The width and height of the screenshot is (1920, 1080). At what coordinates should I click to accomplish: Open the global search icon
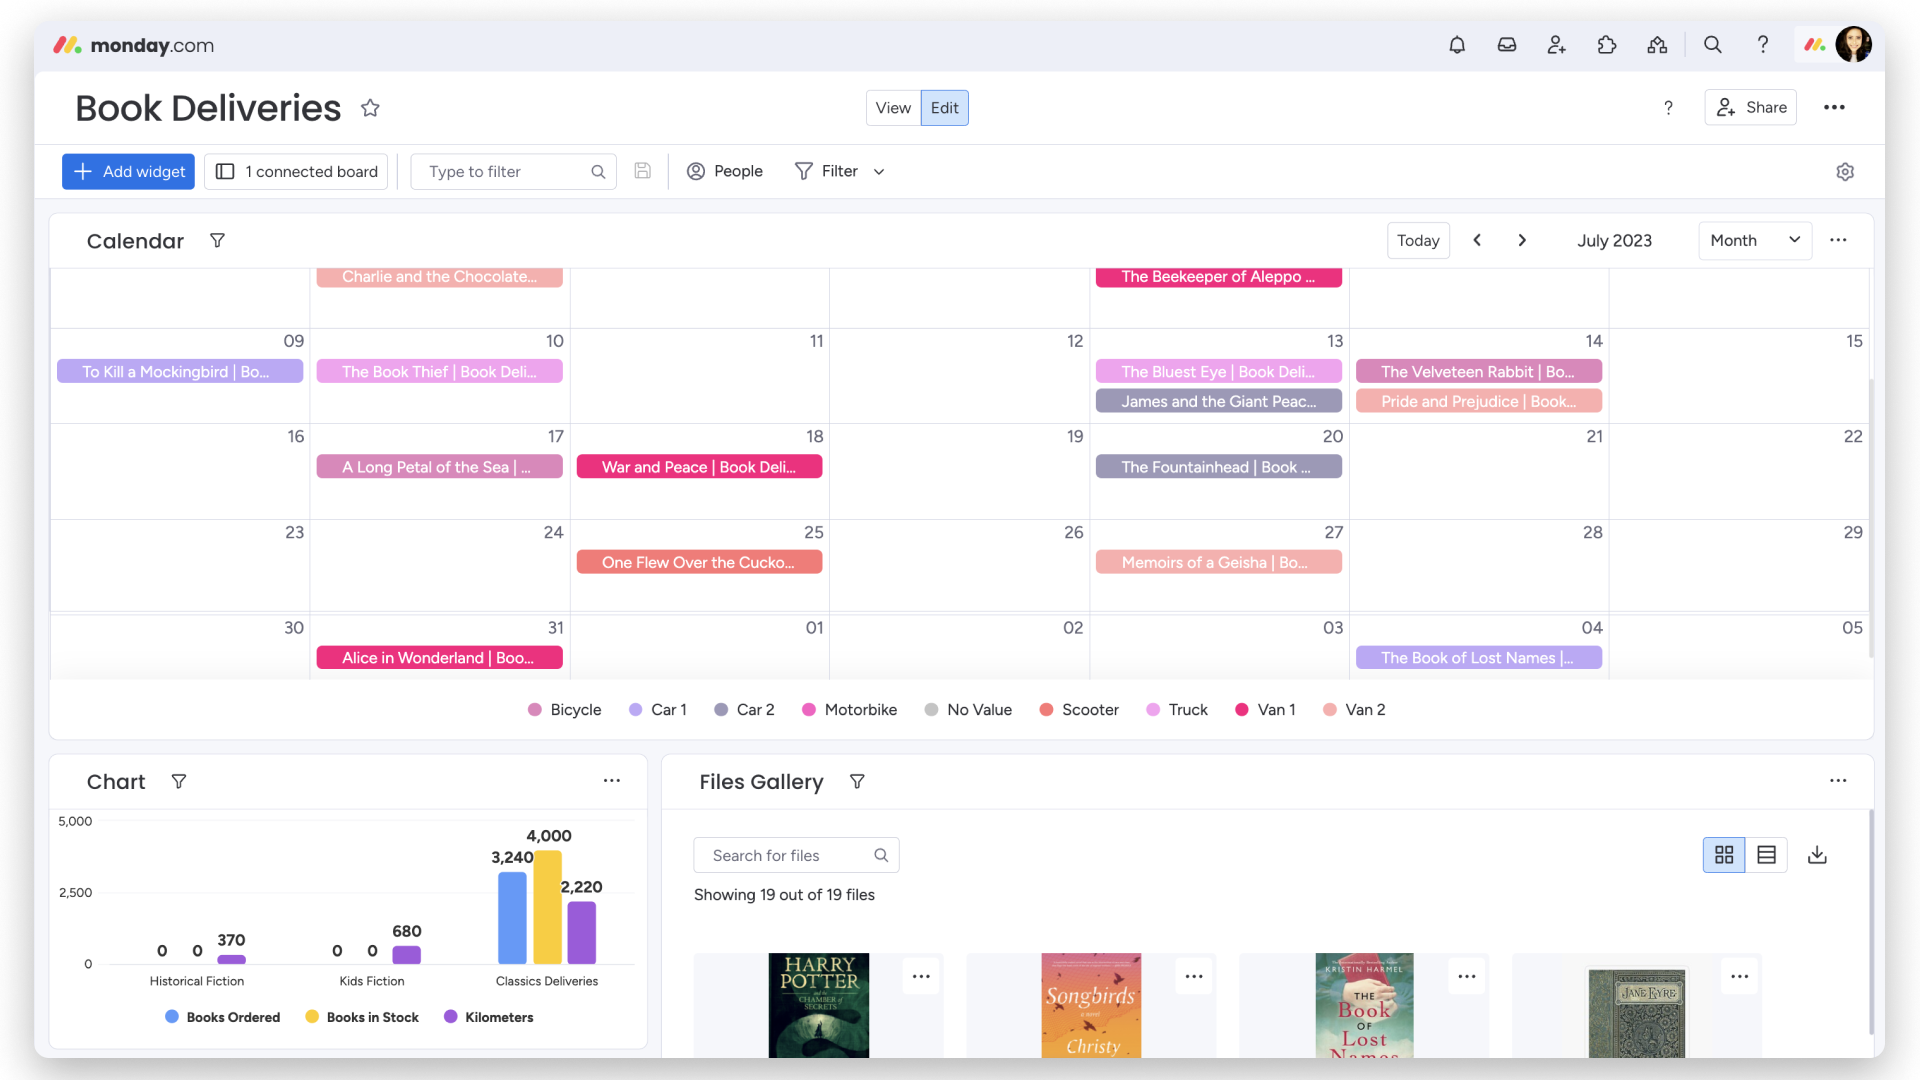pos(1713,45)
